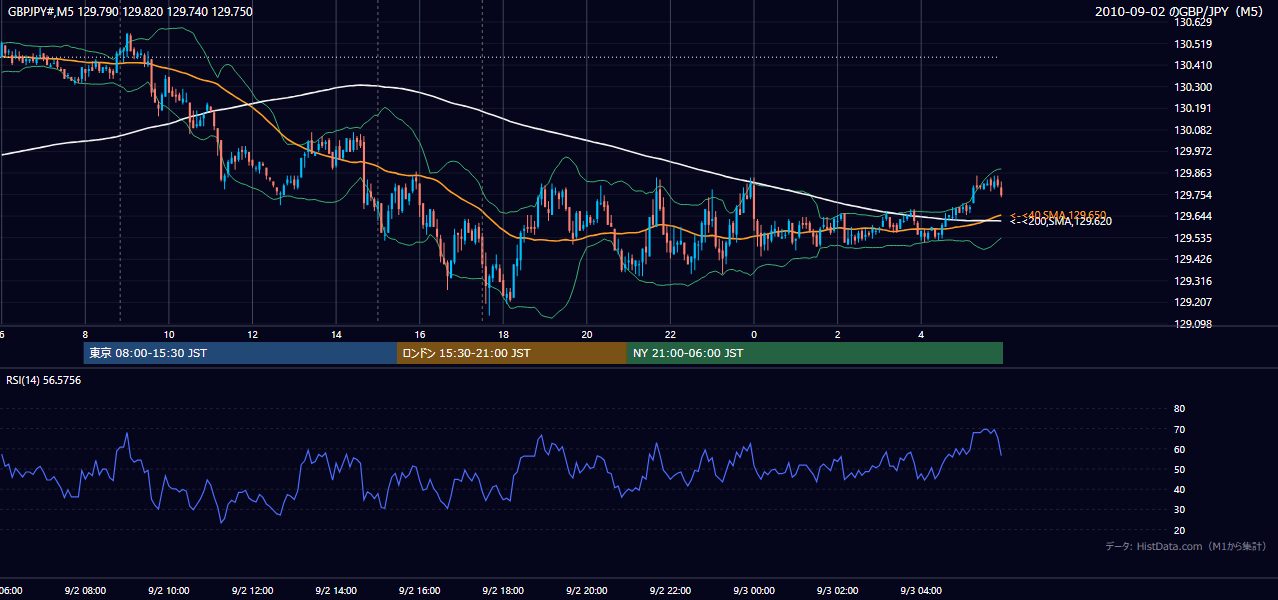Click the bottom time label 9/2 12:00

click(252, 590)
